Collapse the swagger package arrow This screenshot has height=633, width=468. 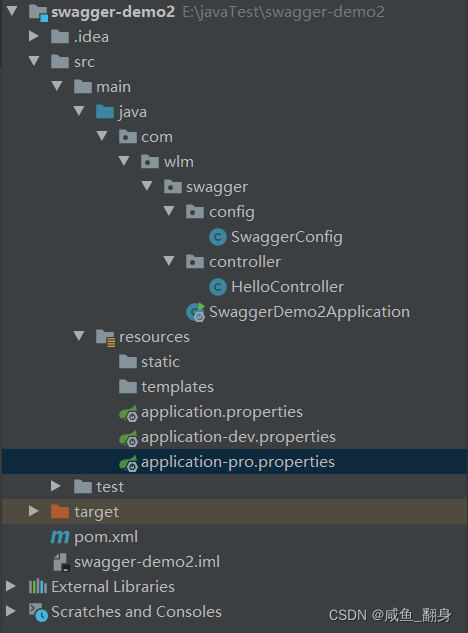147,186
